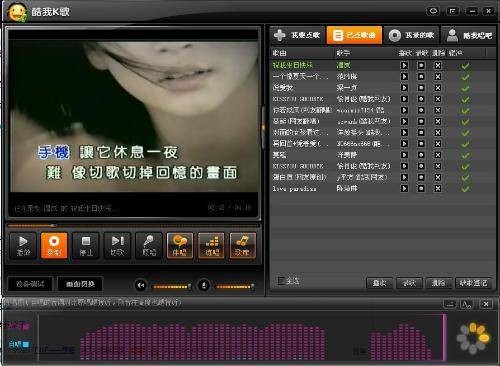Collapse the side panel via splitter handle
The image size is (500, 366).
pos(264,126)
